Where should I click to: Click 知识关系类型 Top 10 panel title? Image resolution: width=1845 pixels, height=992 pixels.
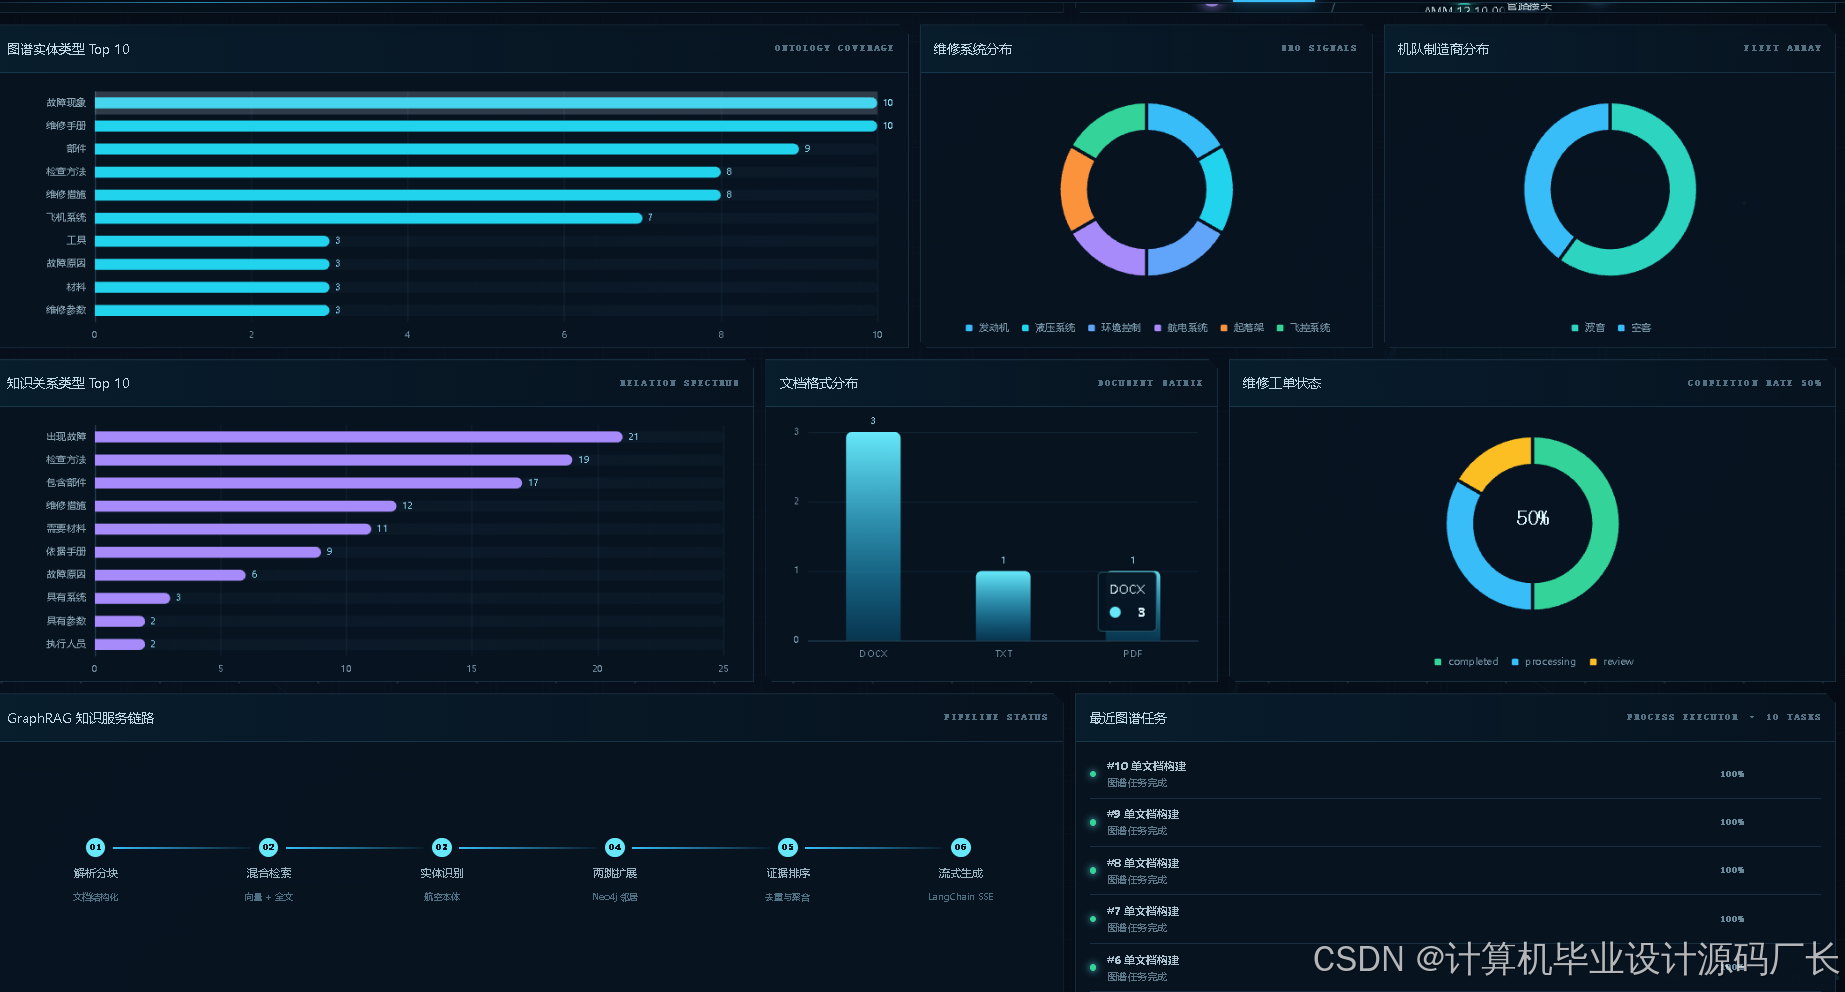click(x=68, y=383)
